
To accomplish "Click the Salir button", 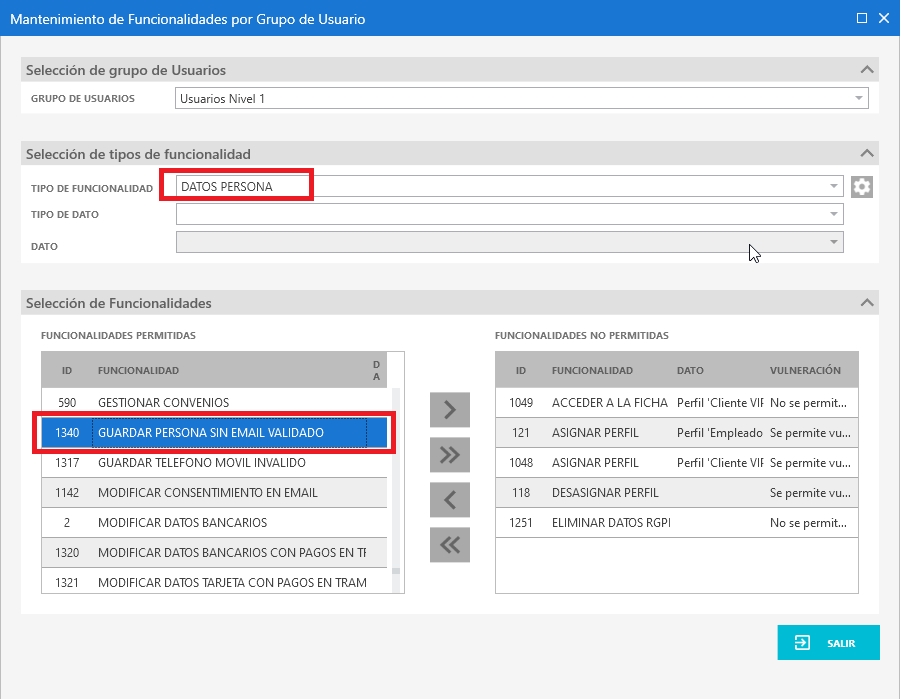I will (828, 643).
